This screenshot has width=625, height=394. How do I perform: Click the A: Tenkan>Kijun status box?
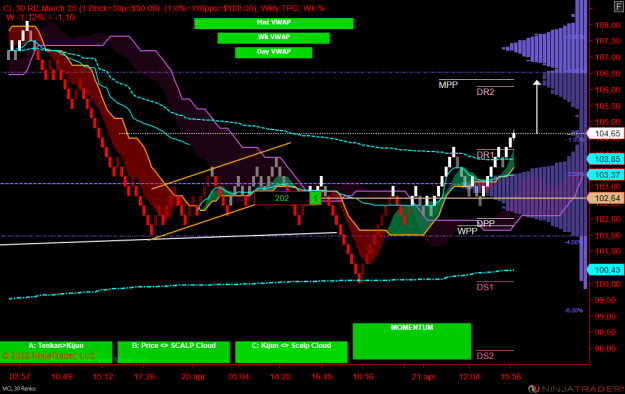(56, 352)
